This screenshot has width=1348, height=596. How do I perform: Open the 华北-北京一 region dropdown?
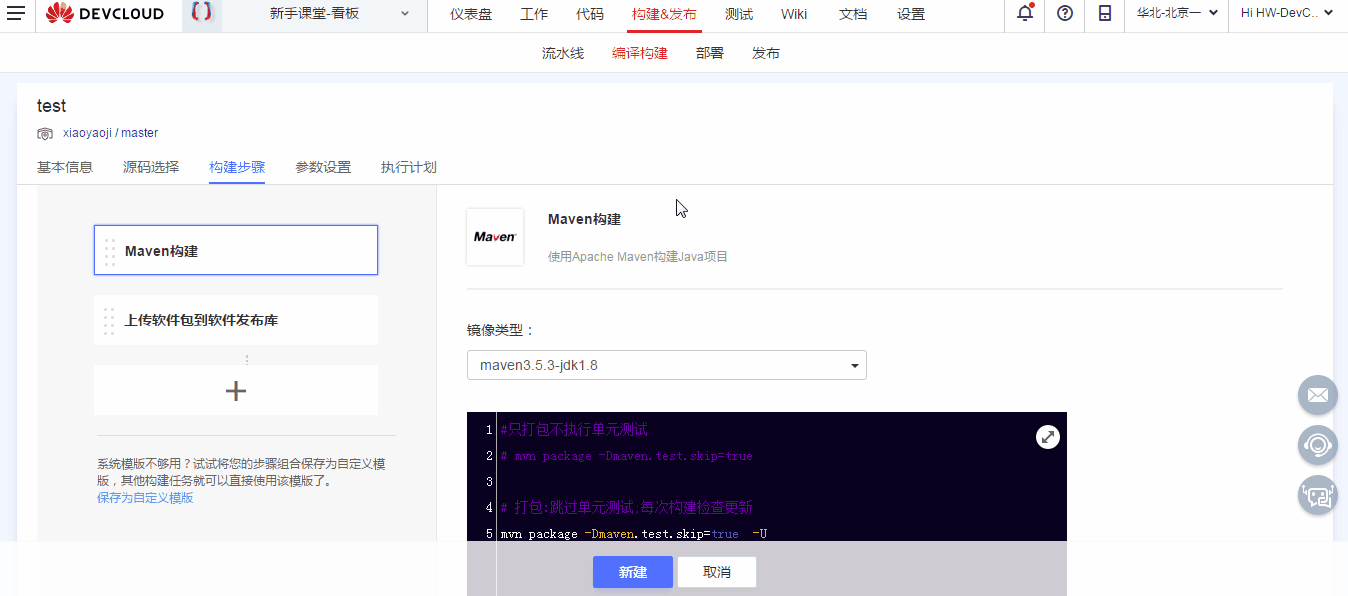point(1176,14)
